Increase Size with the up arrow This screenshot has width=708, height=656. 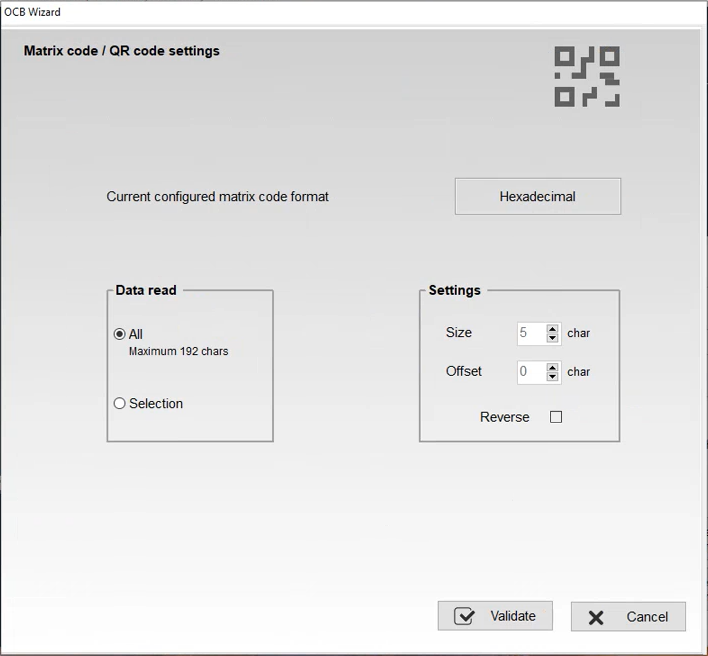tap(553, 328)
